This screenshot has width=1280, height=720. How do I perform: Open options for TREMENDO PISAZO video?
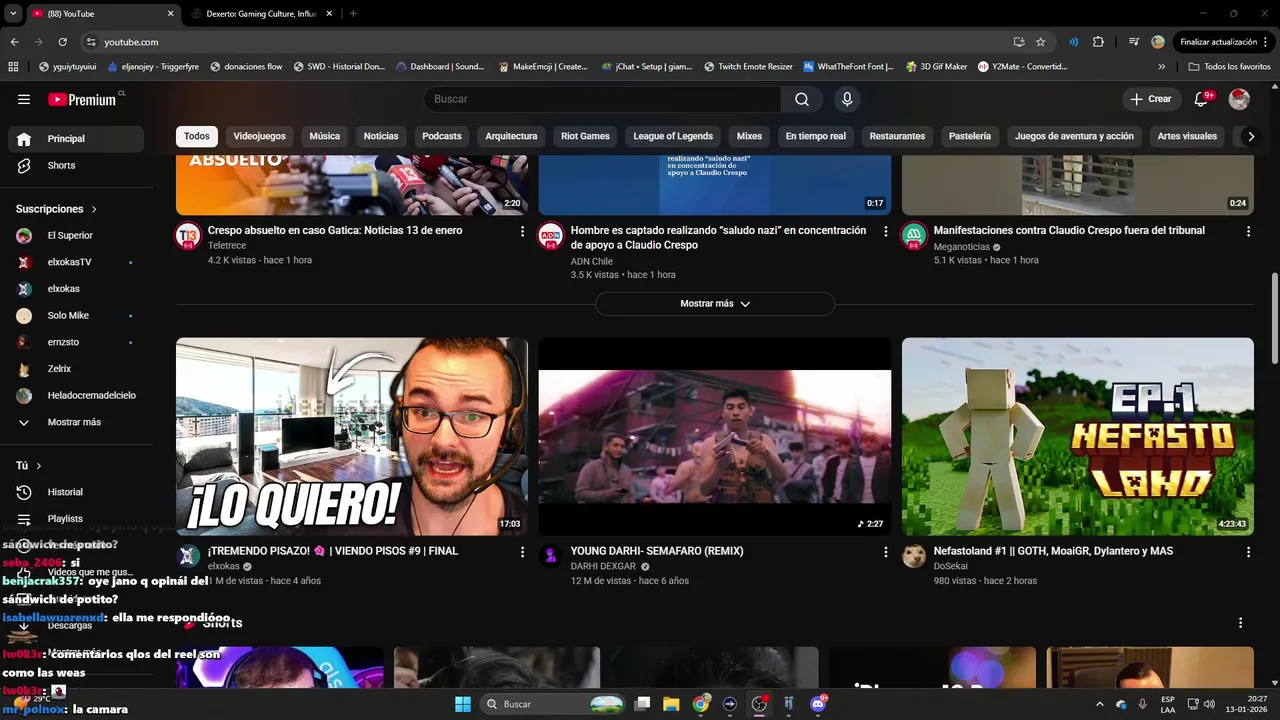click(522, 552)
